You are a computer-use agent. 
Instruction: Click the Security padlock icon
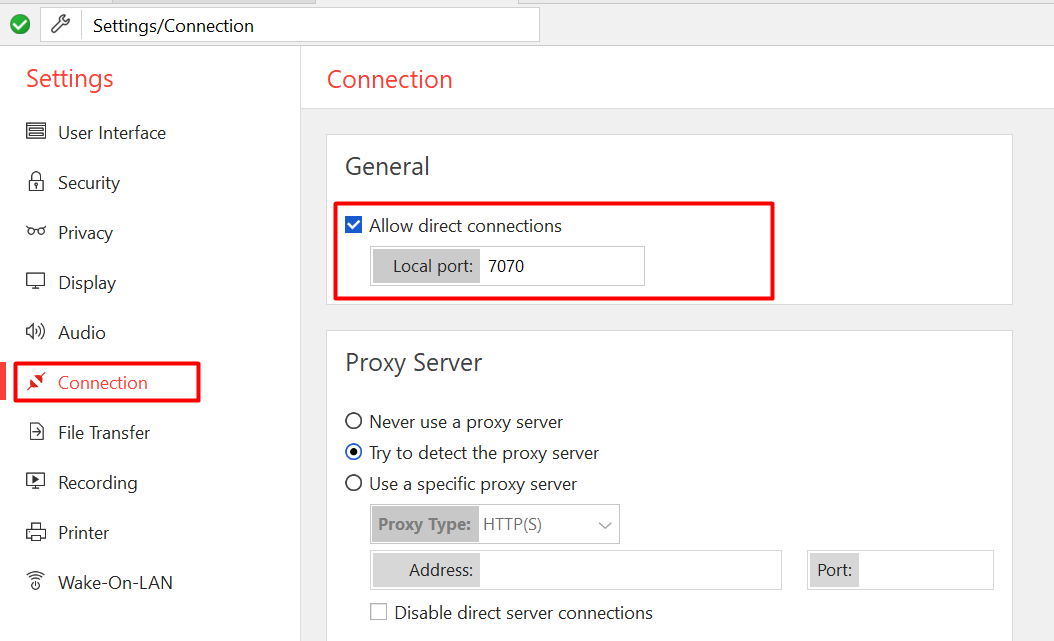[x=36, y=181]
